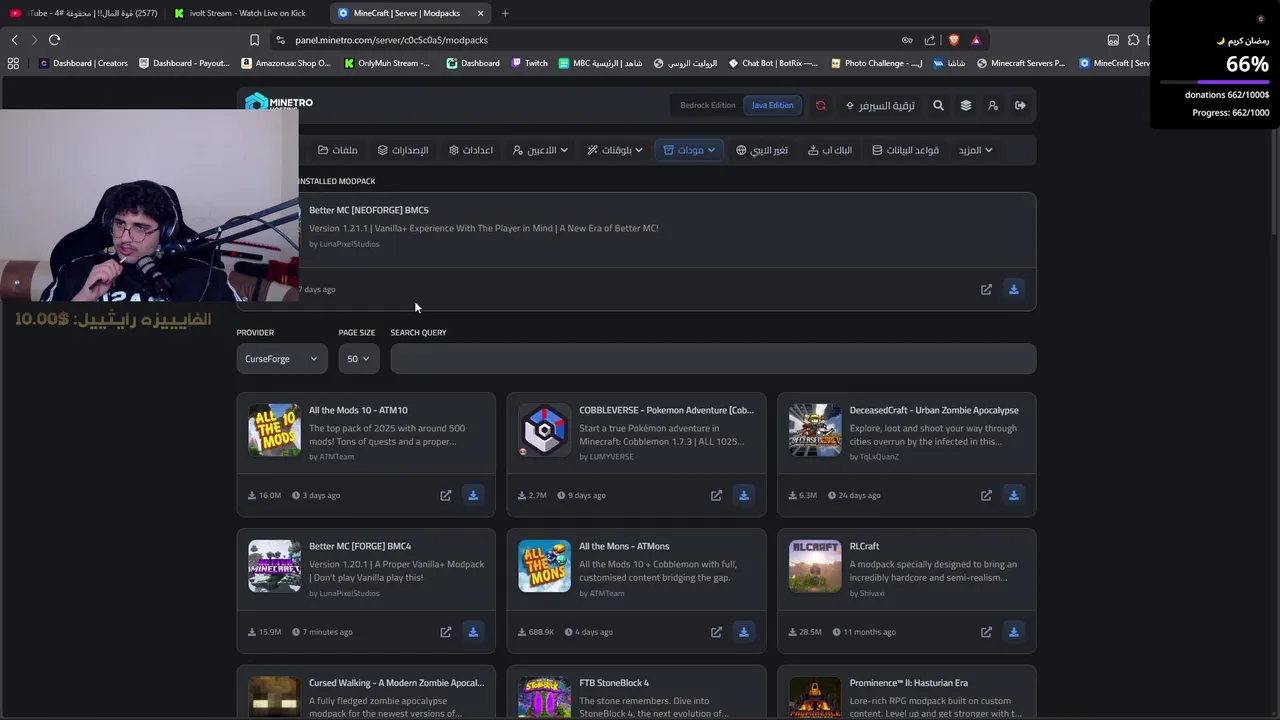Click the page vertical scrollbar
The height and width of the screenshot is (720, 1280).
point(1274,180)
